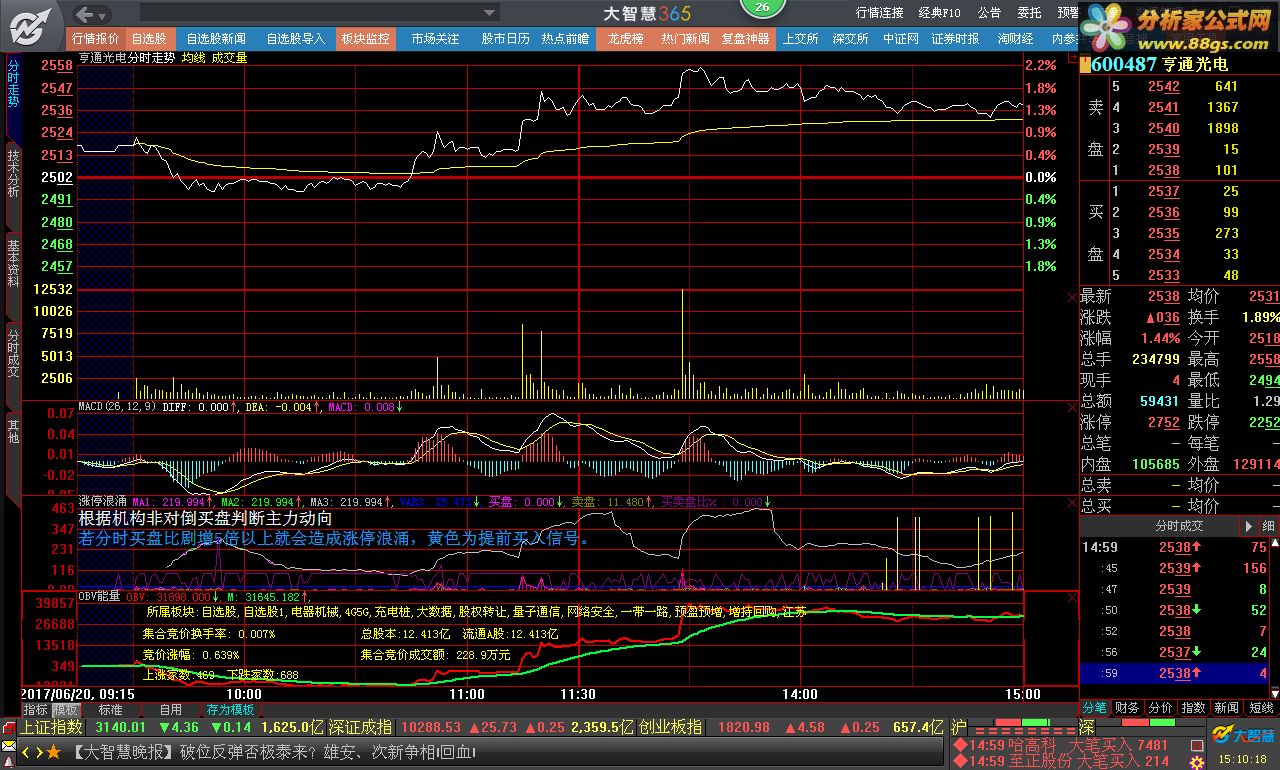Click the 存为模板 button
Image resolution: width=1280 pixels, height=770 pixels.
pyautogui.click(x=230, y=709)
